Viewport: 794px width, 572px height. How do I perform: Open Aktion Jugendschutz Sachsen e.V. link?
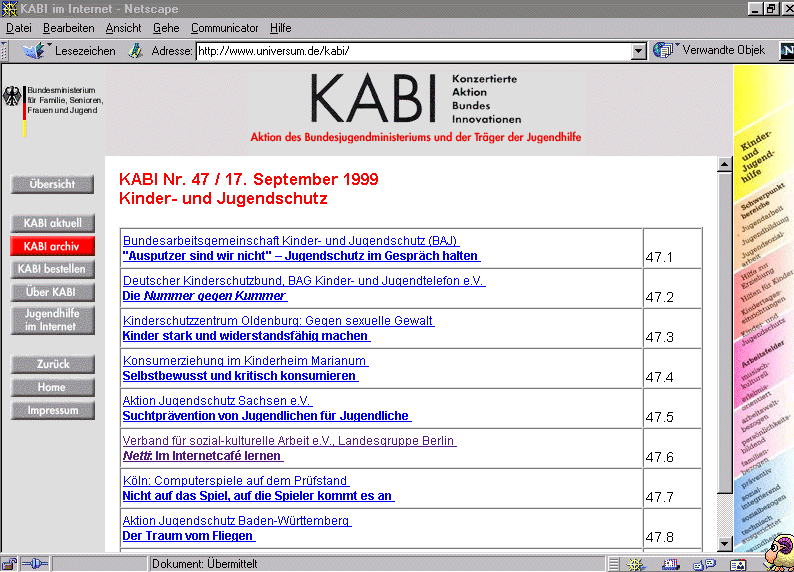pos(217,400)
